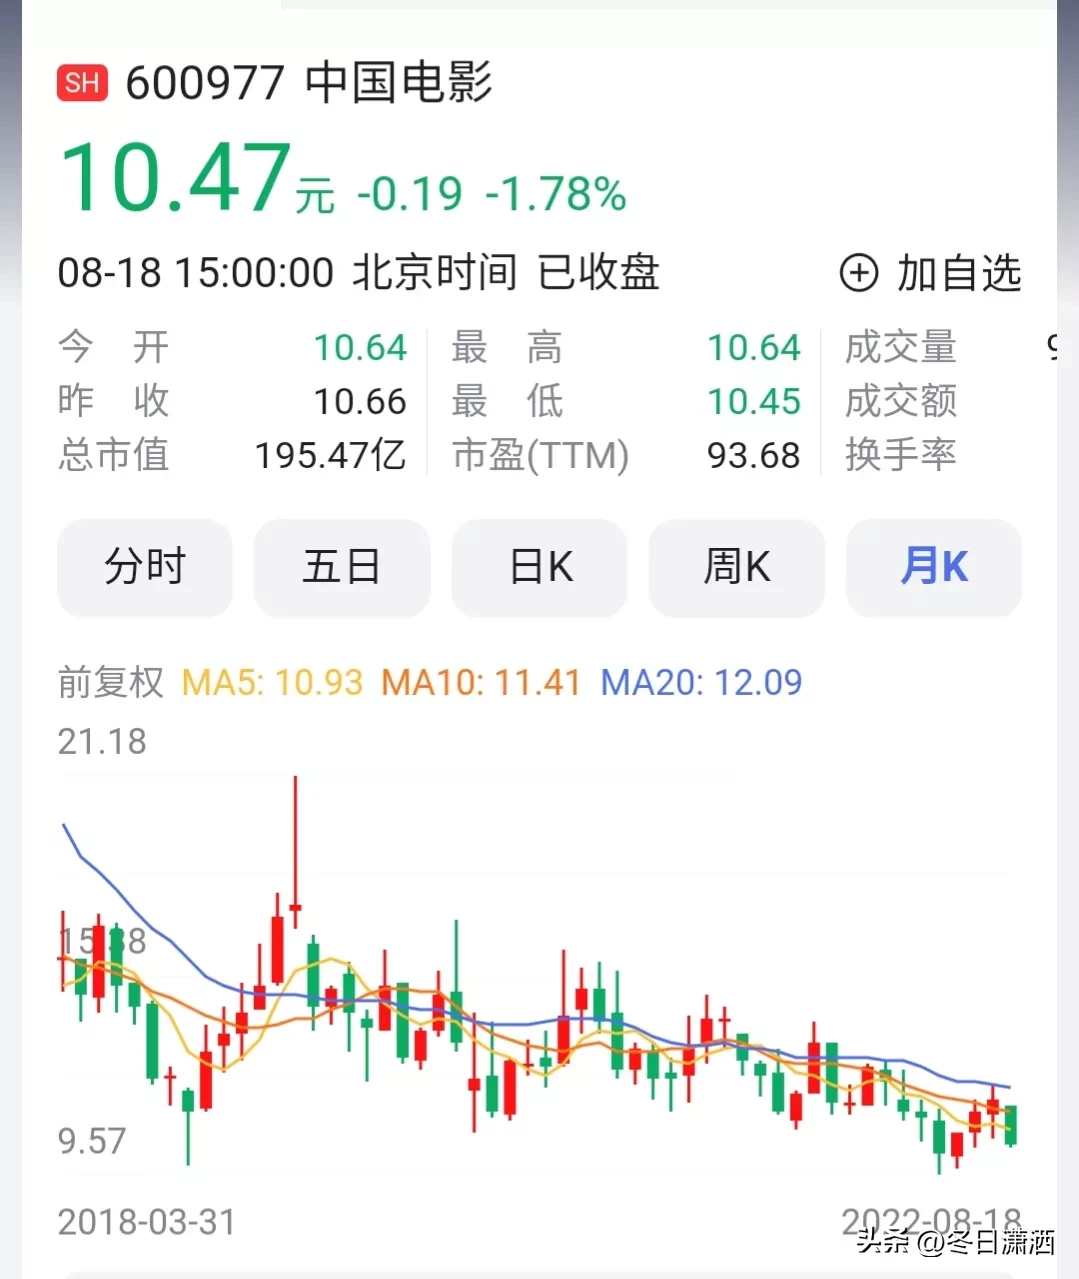Tap the timestamp 08-18 15:00:00 北京时间
Screen dimensions: 1079x1279
(x=287, y=273)
